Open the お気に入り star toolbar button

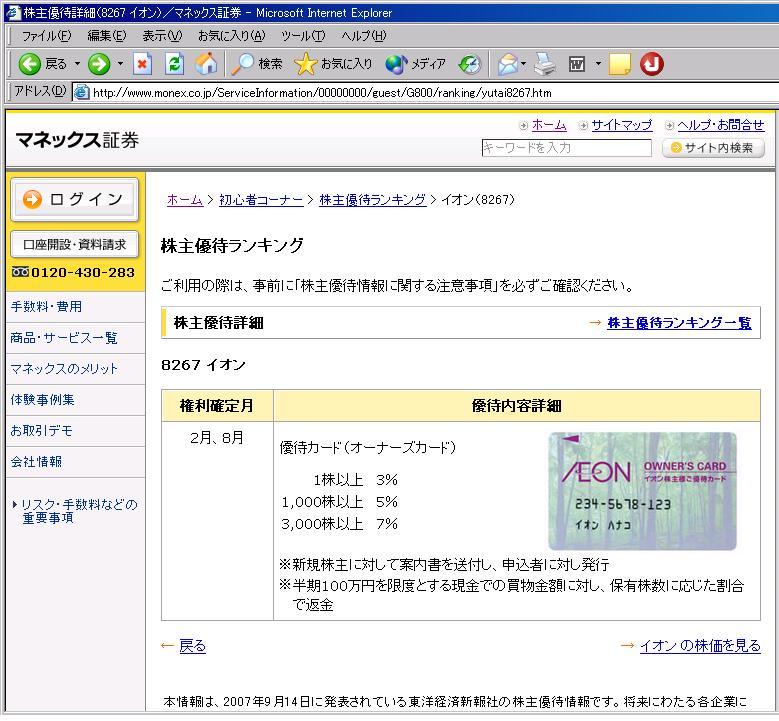click(x=334, y=64)
